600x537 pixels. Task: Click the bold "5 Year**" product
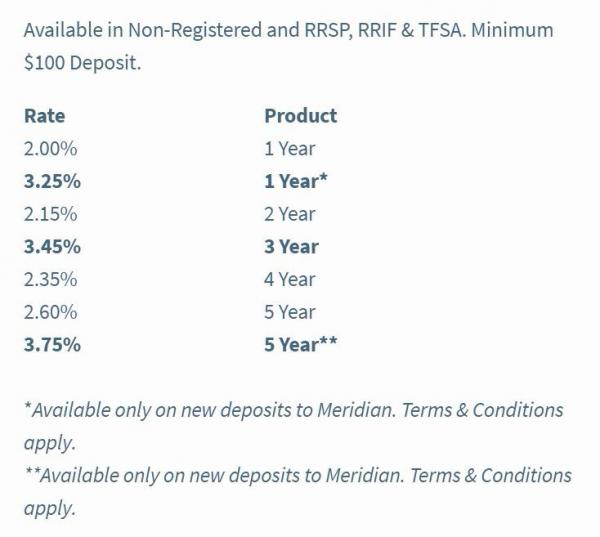[x=301, y=345]
